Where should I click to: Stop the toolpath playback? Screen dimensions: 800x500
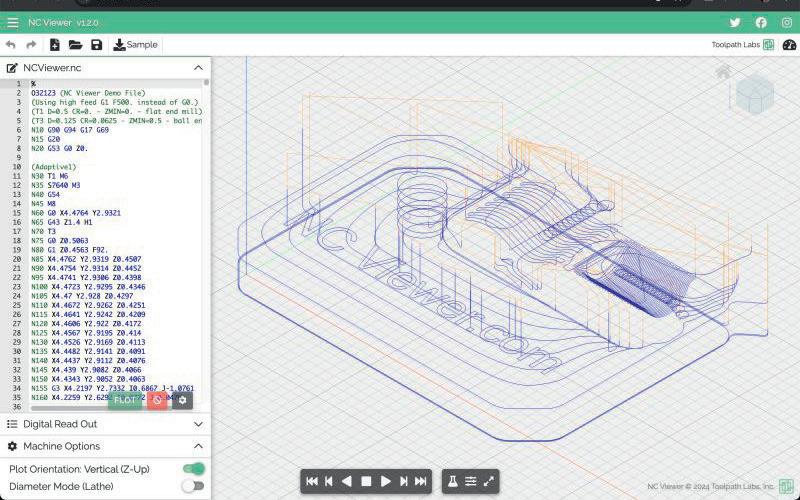(366, 481)
